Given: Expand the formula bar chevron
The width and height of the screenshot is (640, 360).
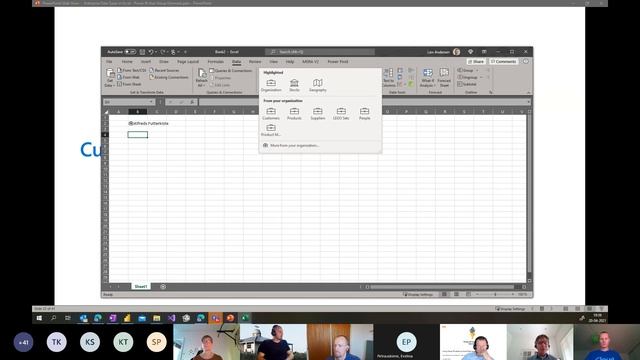Looking at the screenshot, I should click(529, 102).
